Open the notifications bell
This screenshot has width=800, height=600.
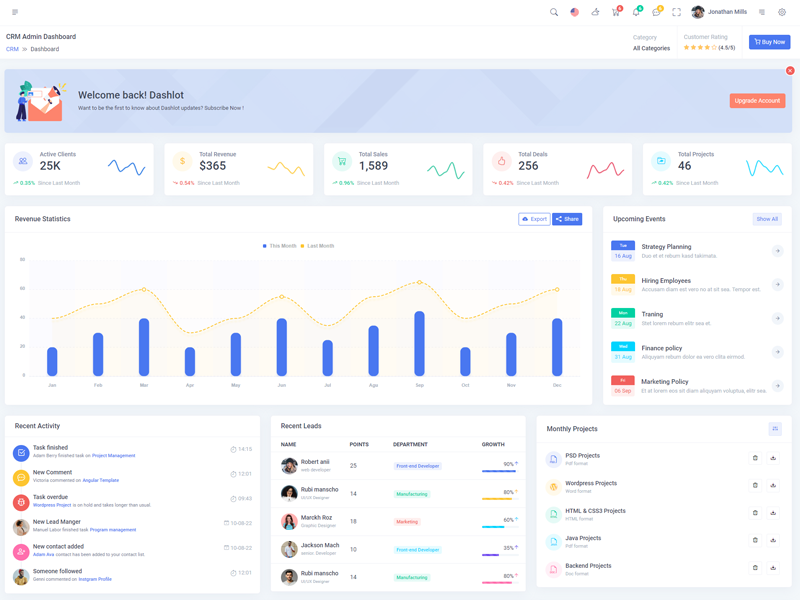pyautogui.click(x=636, y=12)
